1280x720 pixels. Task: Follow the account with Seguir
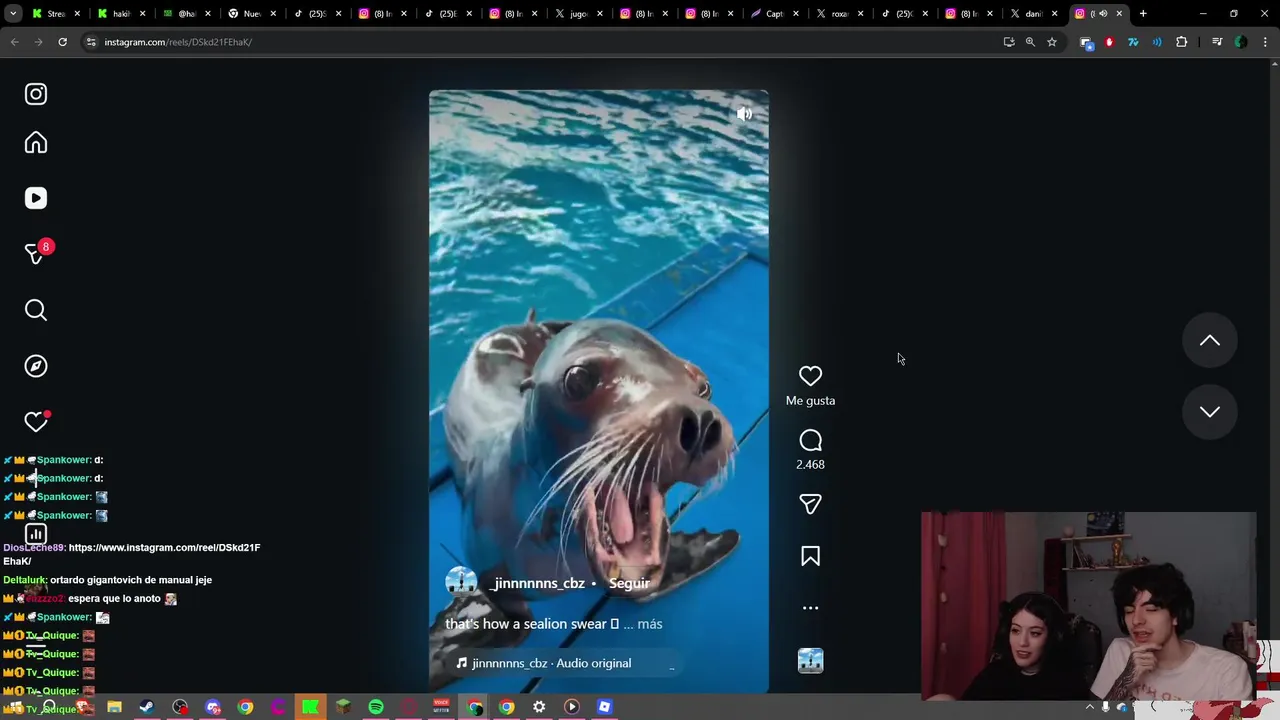tap(629, 583)
